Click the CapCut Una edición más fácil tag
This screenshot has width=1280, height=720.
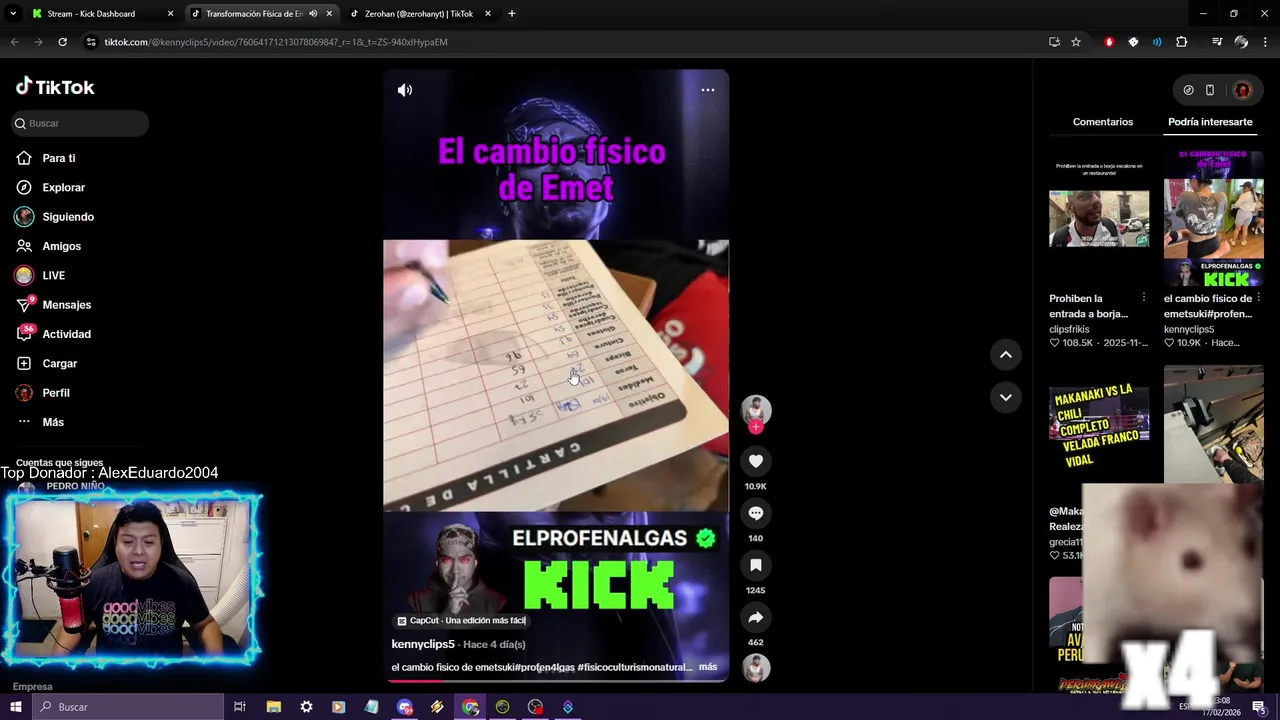tap(461, 621)
